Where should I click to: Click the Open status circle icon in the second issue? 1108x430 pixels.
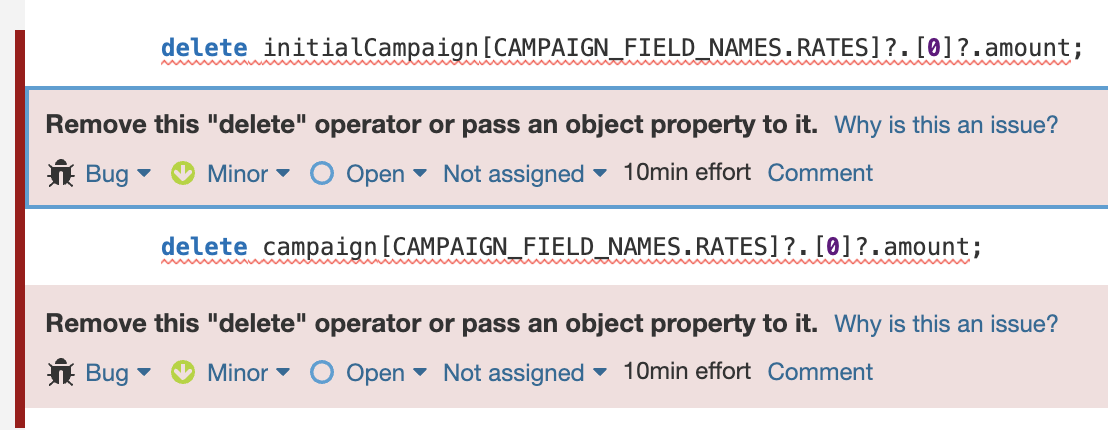tap(321, 373)
